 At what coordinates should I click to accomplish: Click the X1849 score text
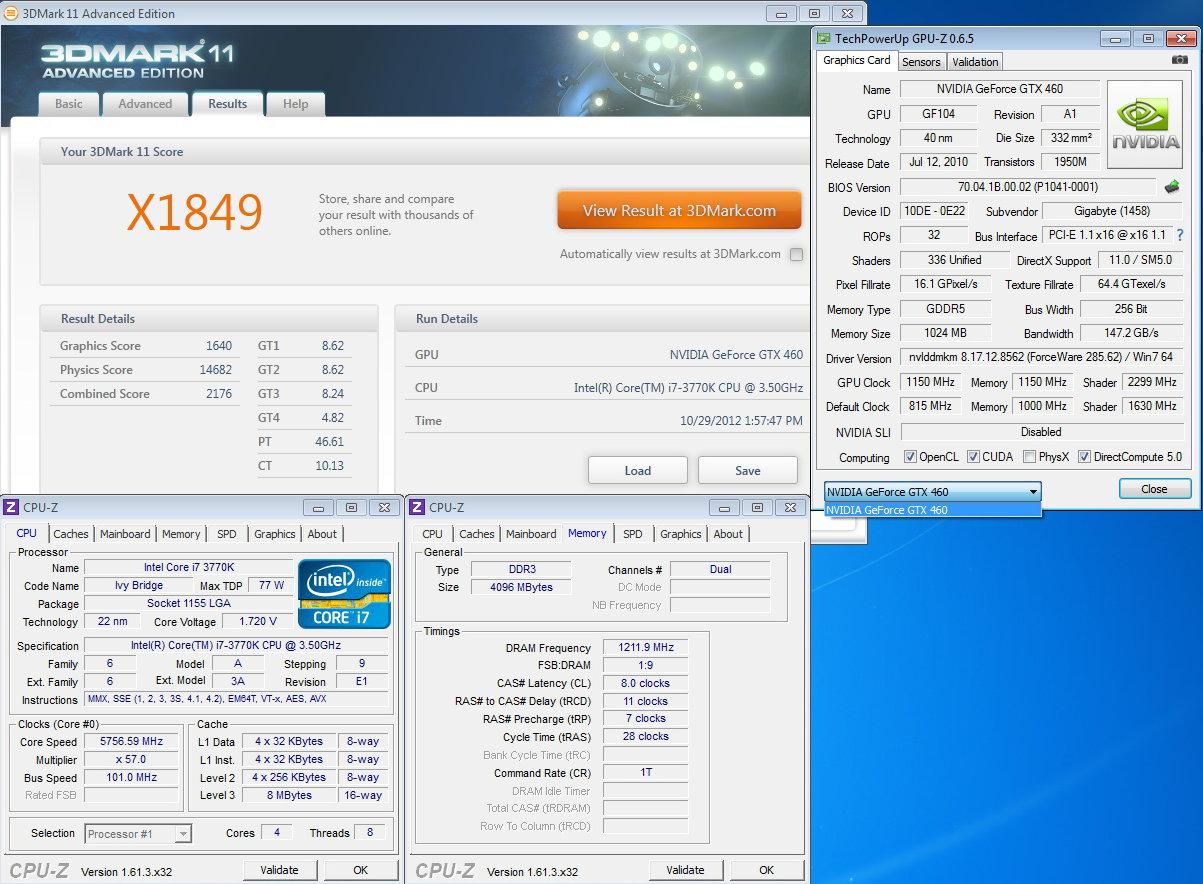[194, 212]
